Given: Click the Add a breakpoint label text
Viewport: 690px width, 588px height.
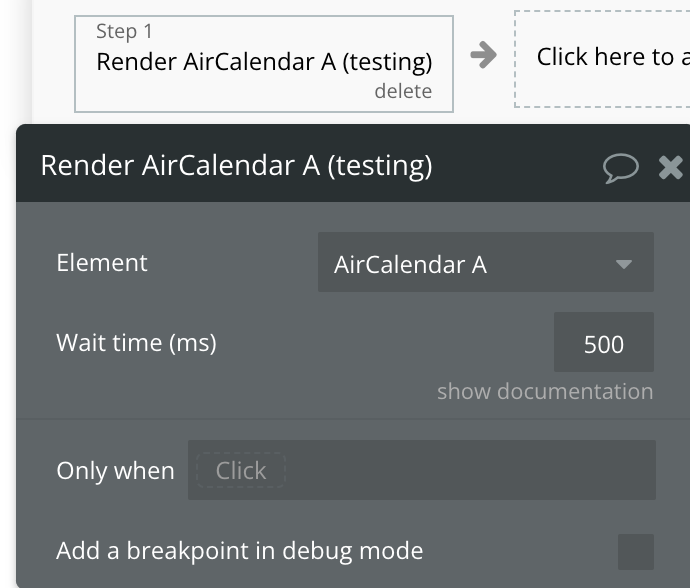Looking at the screenshot, I should [240, 551].
